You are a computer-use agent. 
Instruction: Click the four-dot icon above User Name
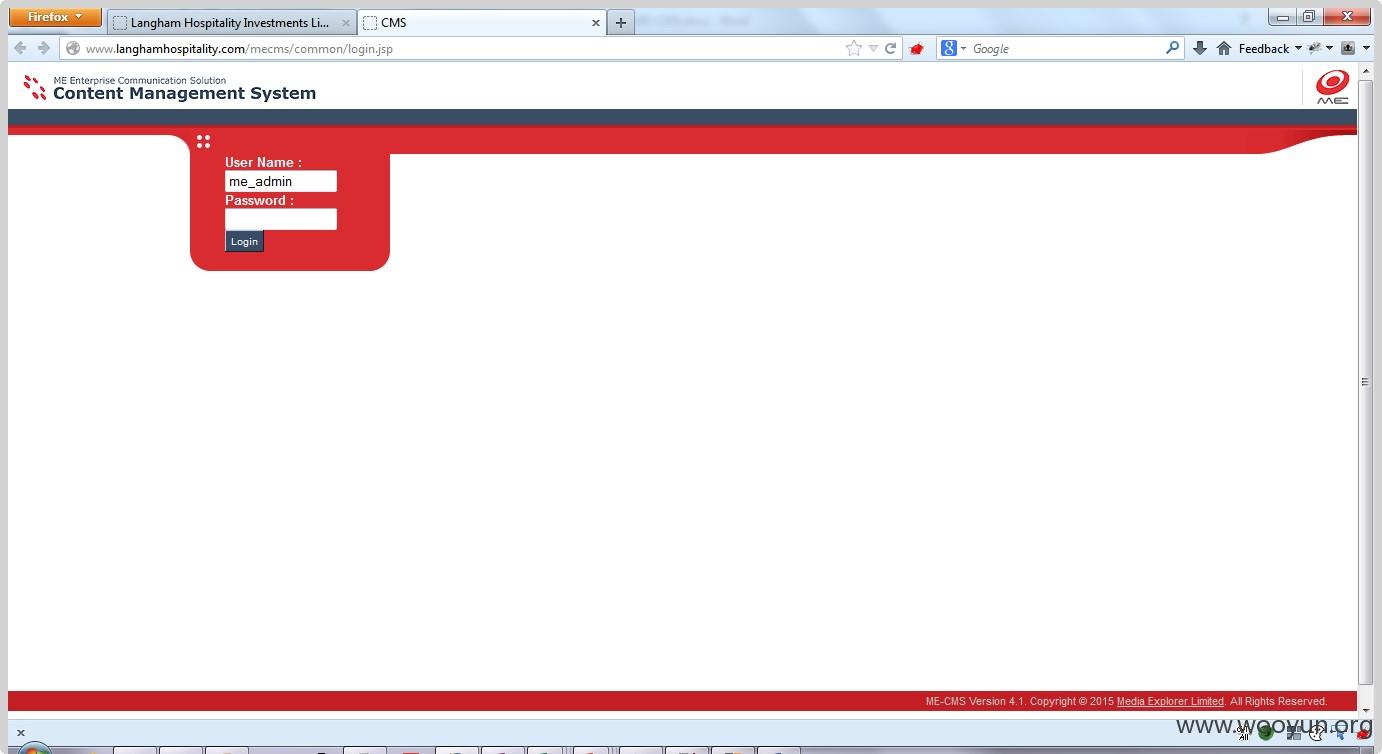click(x=203, y=141)
